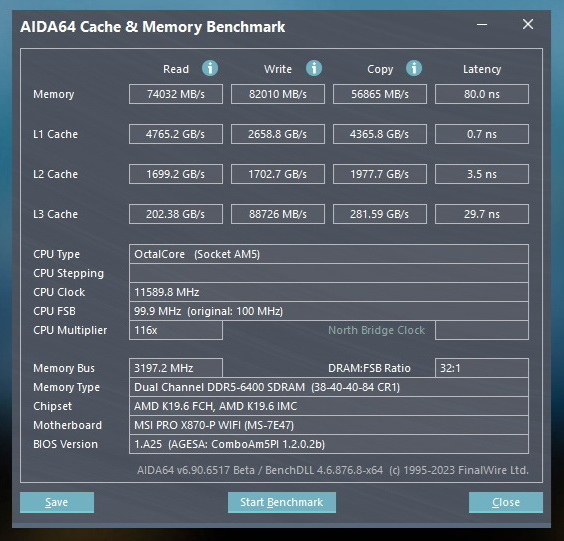
Task: Click the DRAM:FSB Ratio label
Action: 369,368
